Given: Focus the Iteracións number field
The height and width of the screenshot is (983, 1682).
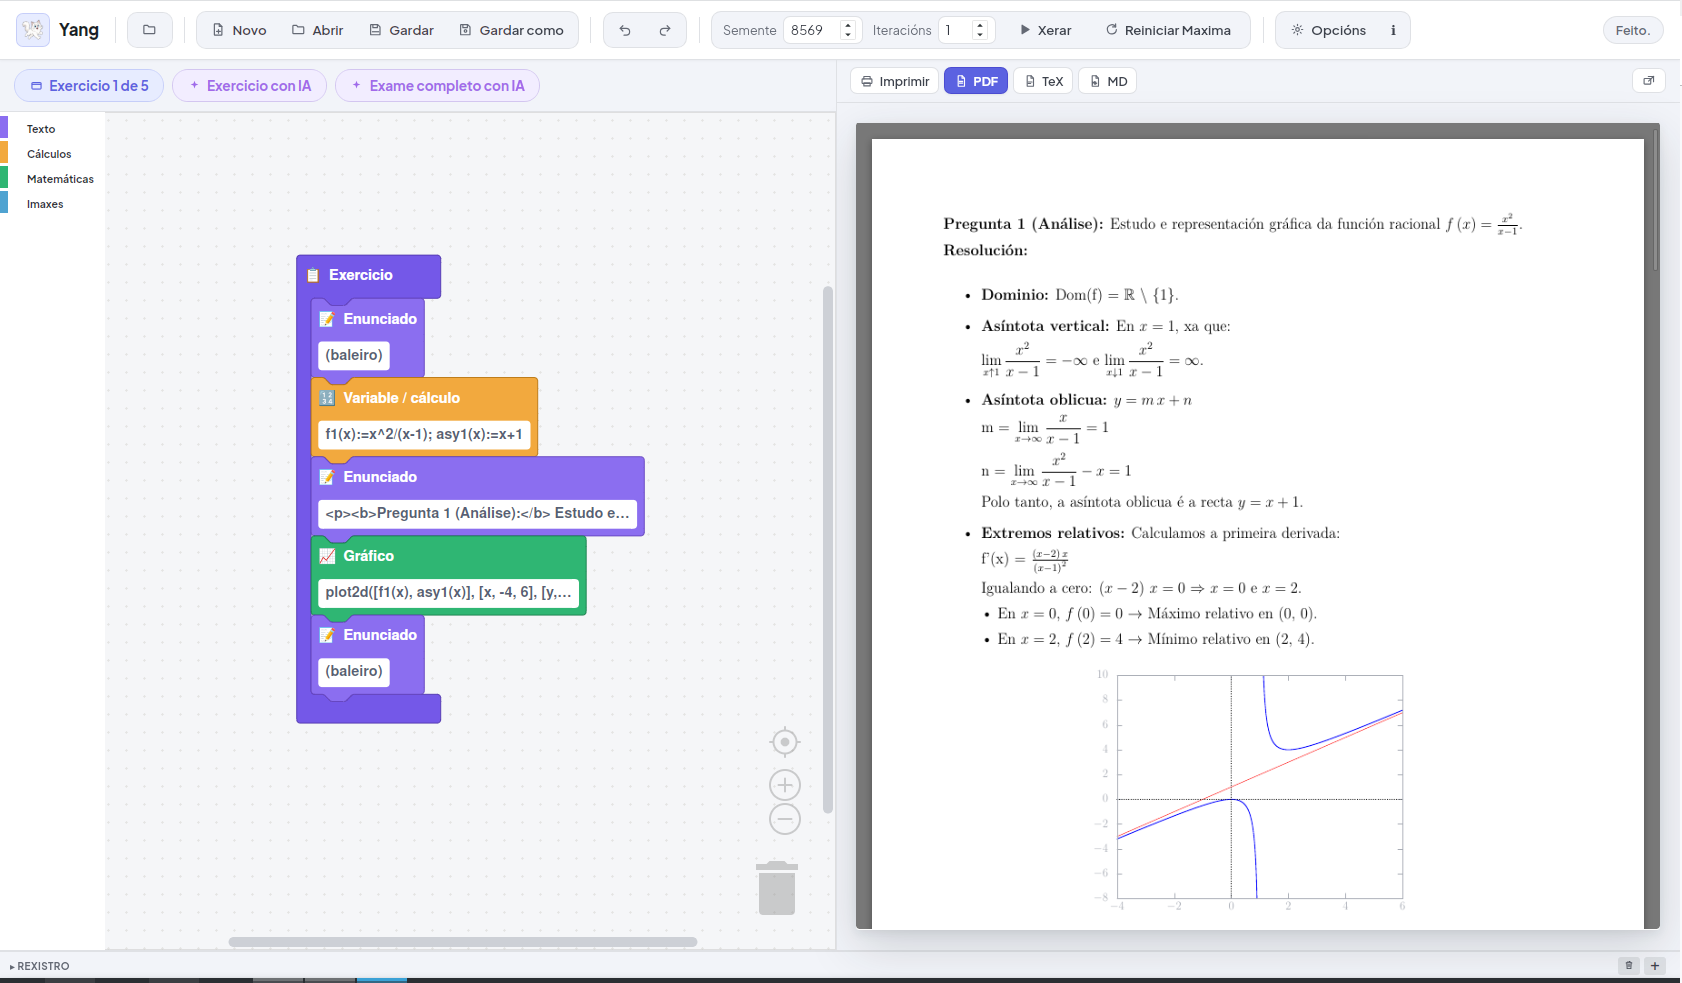Looking at the screenshot, I should click(x=956, y=30).
